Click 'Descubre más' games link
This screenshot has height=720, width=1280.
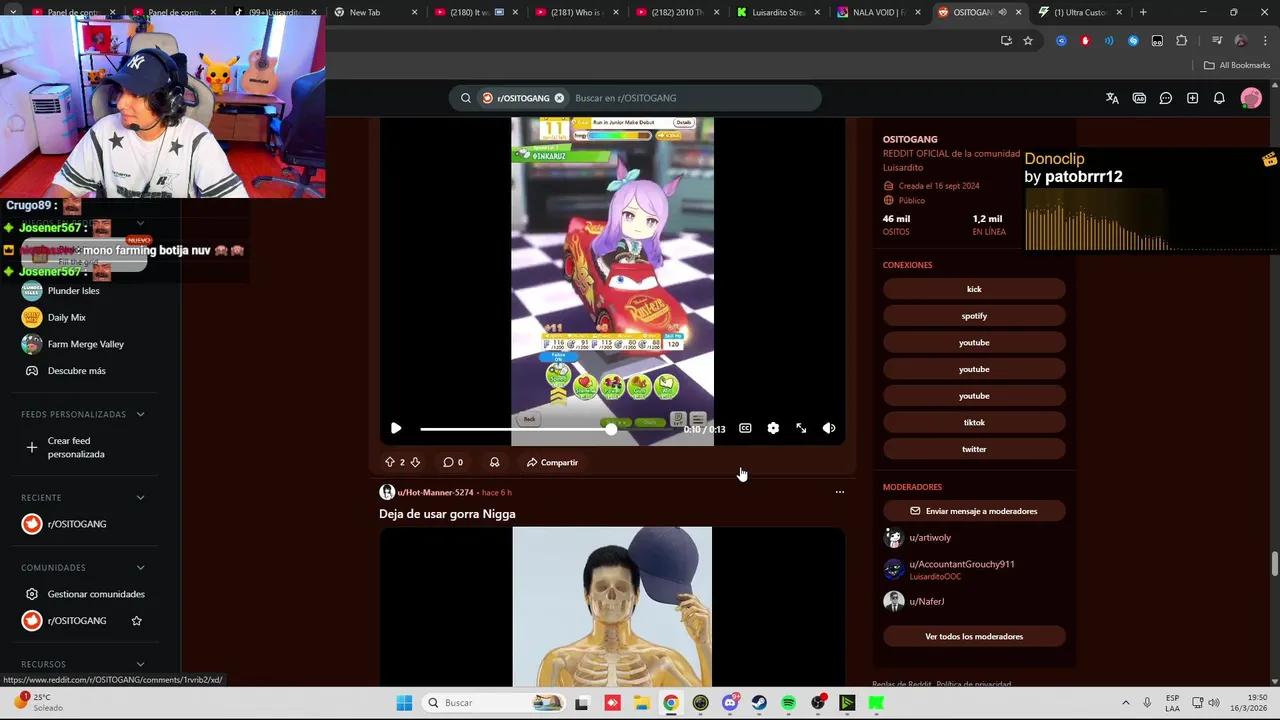pyautogui.click(x=76, y=371)
